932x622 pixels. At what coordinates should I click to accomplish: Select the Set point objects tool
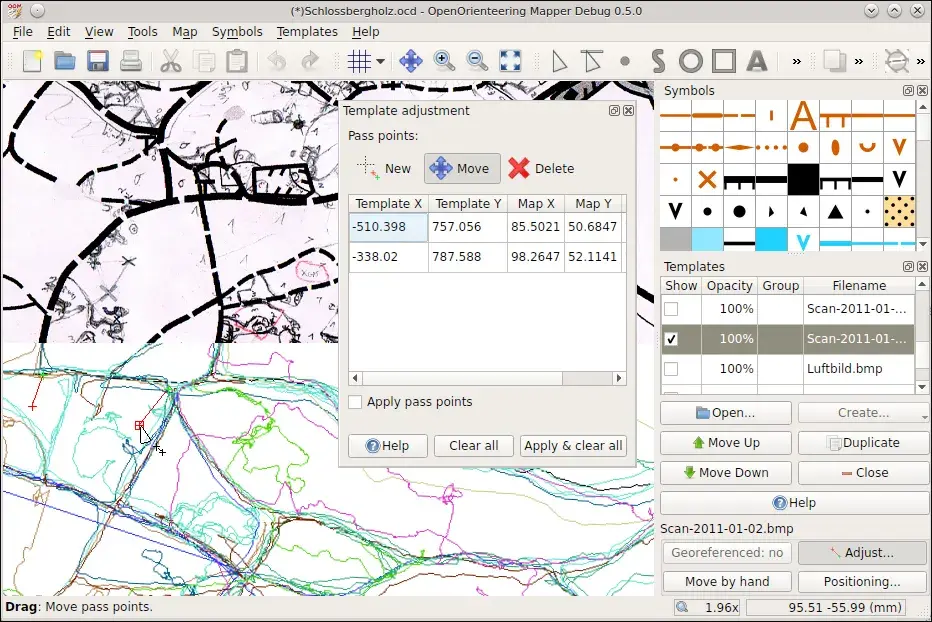(625, 61)
